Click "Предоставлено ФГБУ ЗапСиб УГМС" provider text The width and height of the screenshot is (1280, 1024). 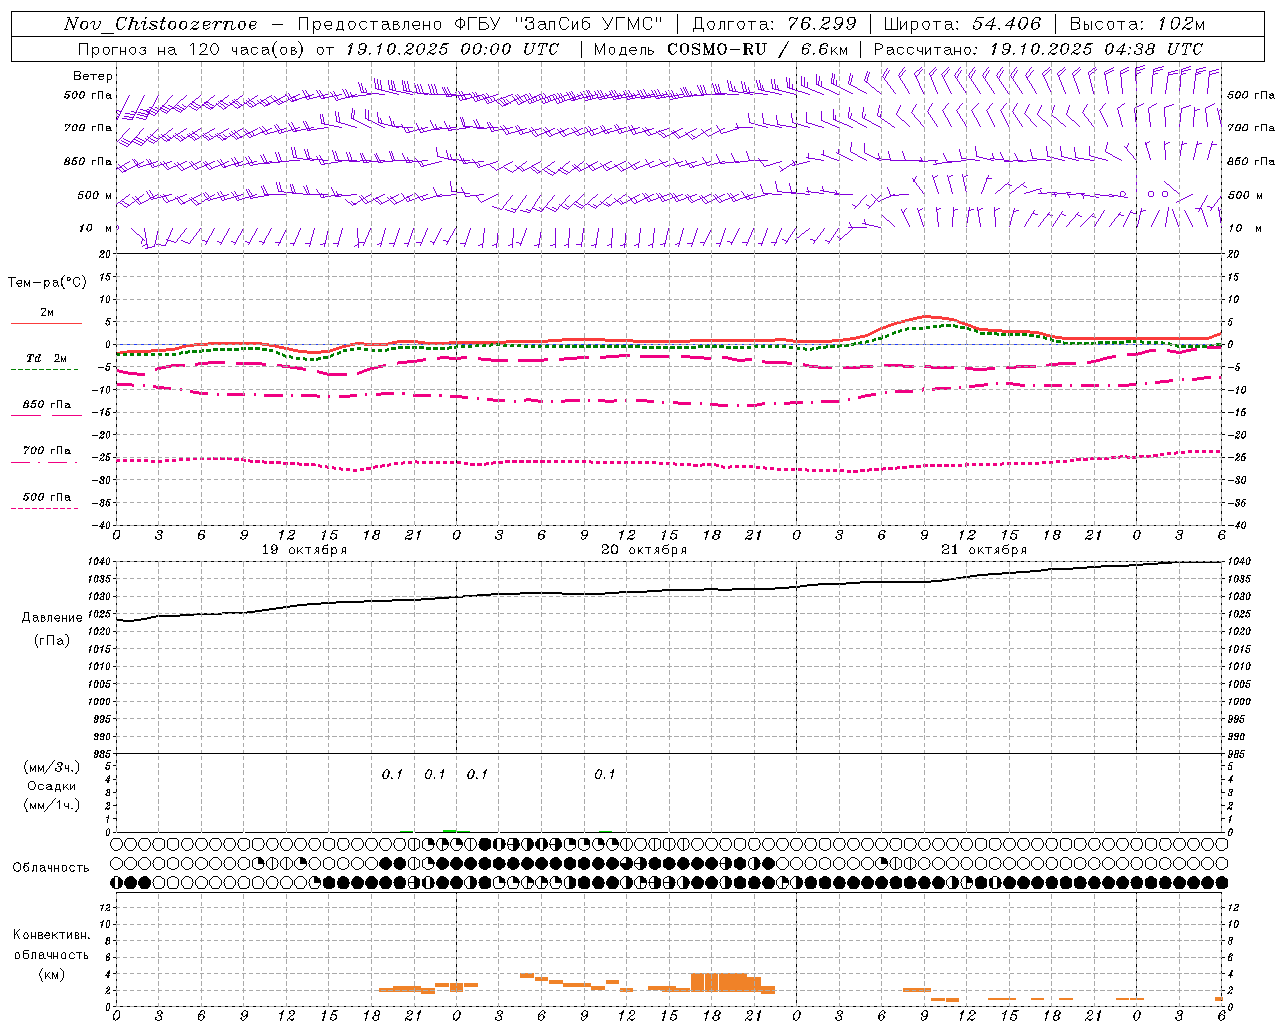pos(481,24)
